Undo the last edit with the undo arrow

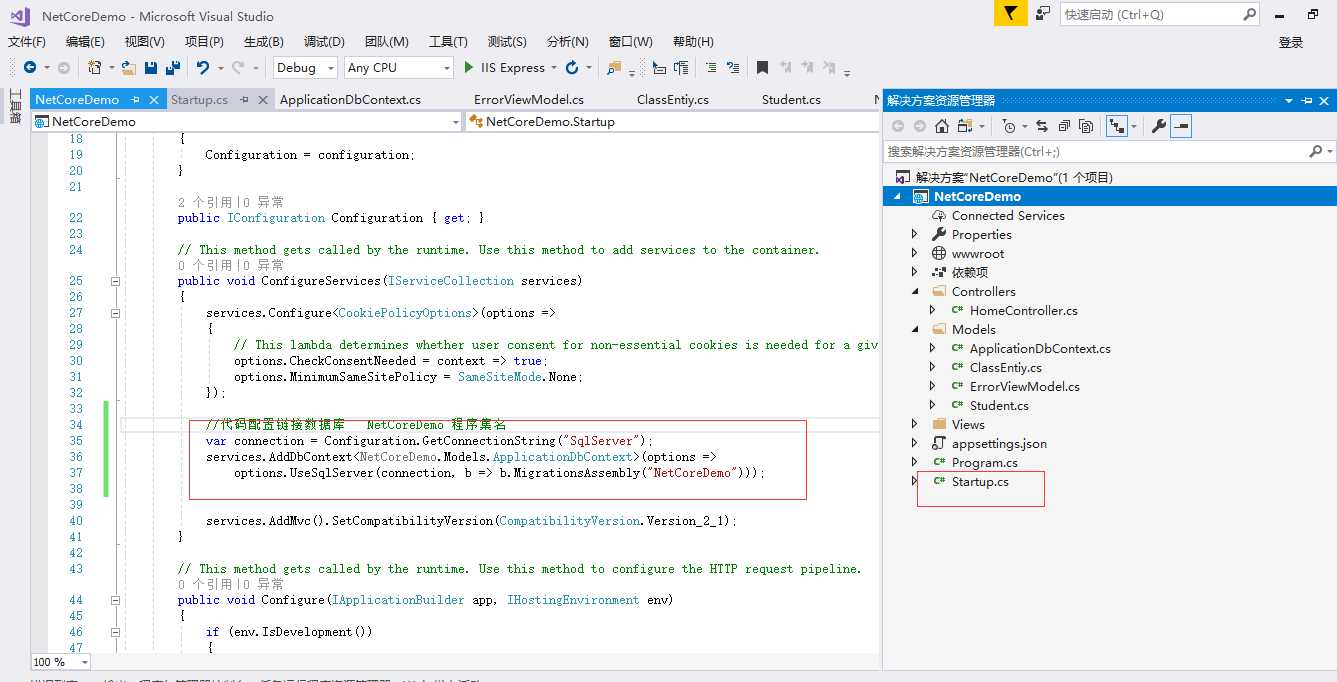(x=203, y=67)
